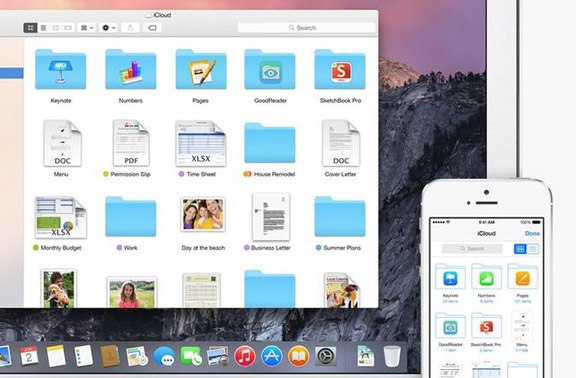Select the Permission Slip PDF file
Screen dimensions: 576x378
(131, 143)
